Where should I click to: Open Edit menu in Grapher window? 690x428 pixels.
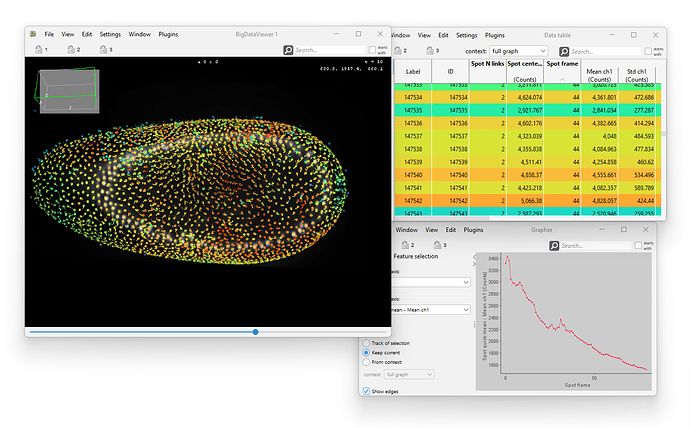(x=451, y=230)
